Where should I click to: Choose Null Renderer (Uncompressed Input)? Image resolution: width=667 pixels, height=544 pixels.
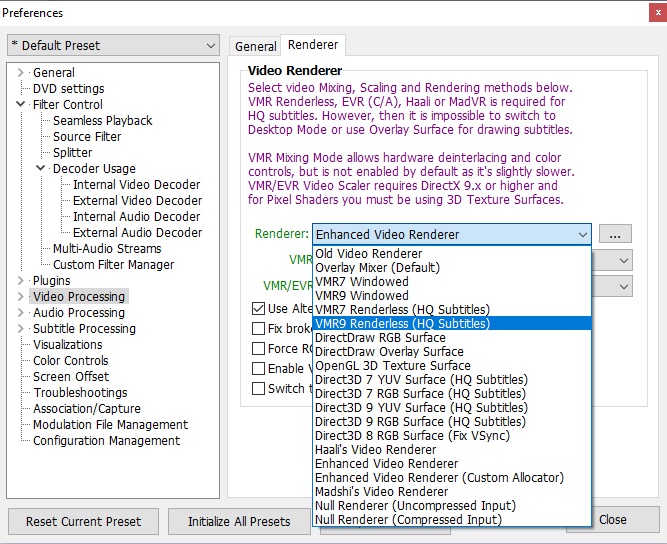pyautogui.click(x=452, y=506)
